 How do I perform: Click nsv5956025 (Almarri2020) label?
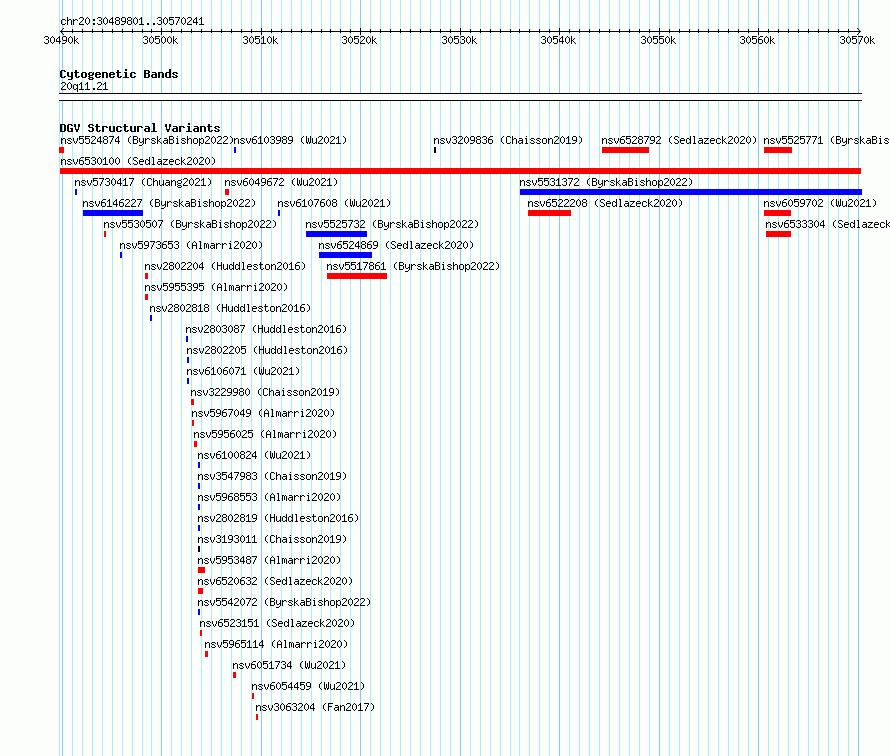click(265, 434)
